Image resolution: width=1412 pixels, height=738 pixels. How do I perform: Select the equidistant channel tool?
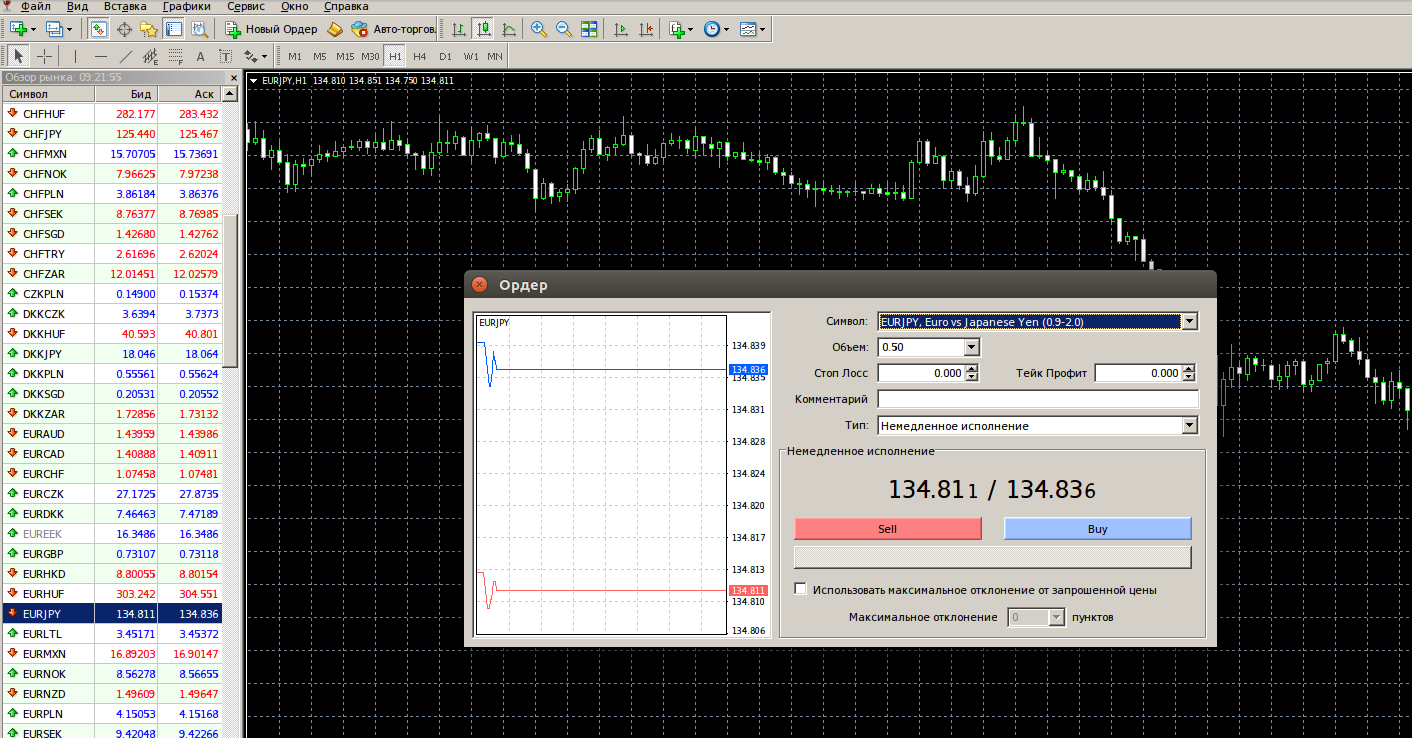tap(151, 56)
